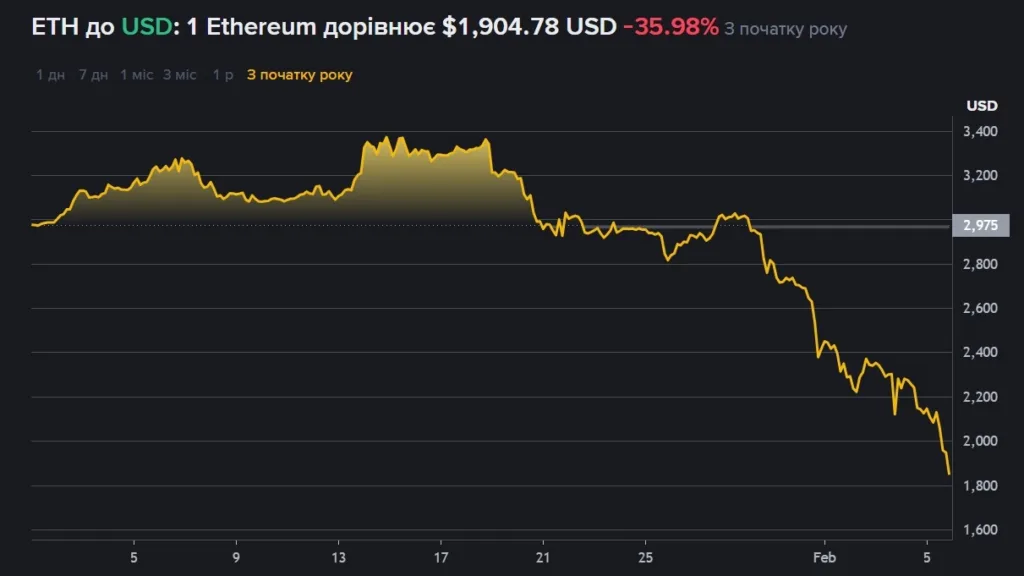Switch to the 7 дн range

[93, 75]
